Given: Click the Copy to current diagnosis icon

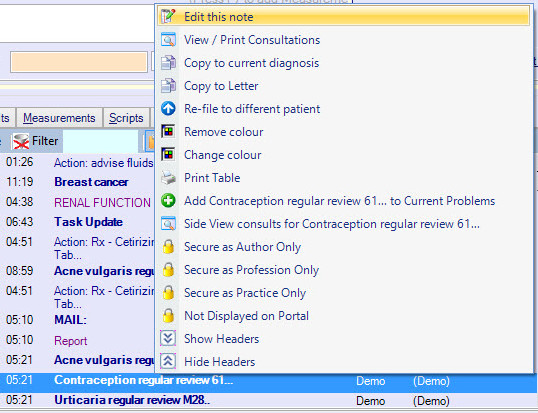Looking at the screenshot, I should pos(168,63).
